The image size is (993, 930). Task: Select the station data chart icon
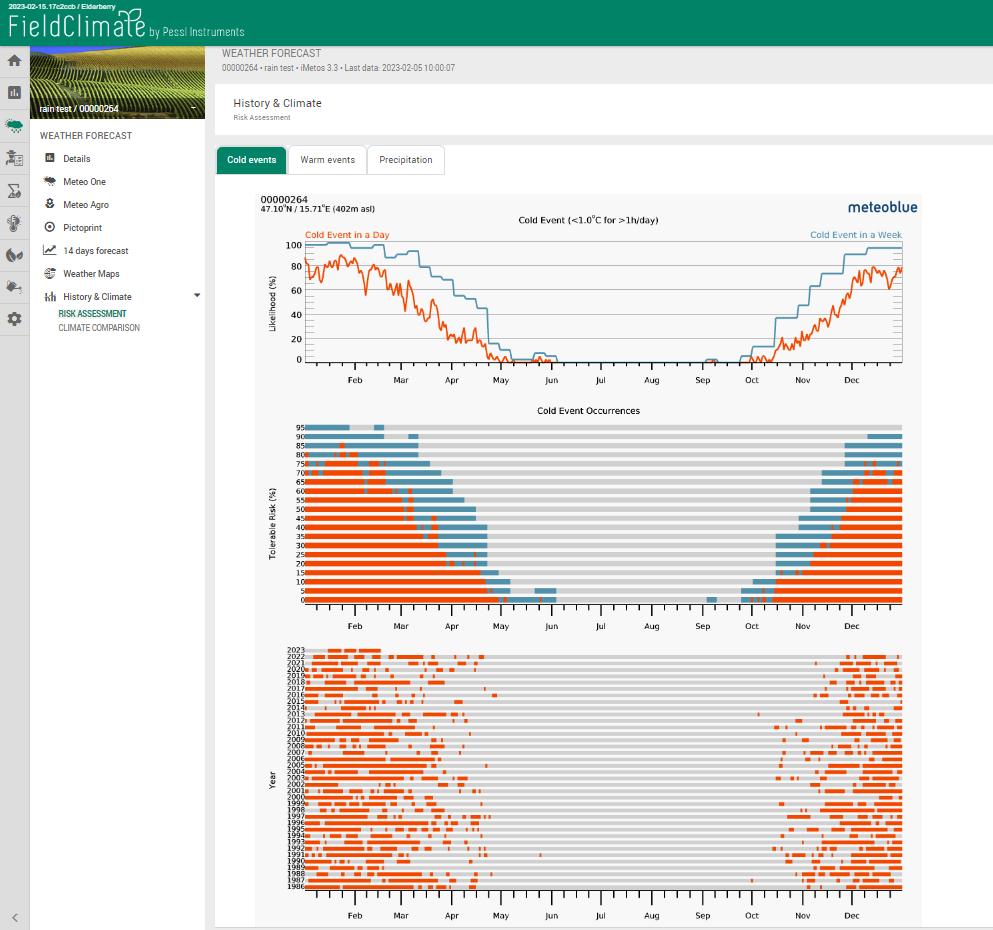pyautogui.click(x=14, y=92)
